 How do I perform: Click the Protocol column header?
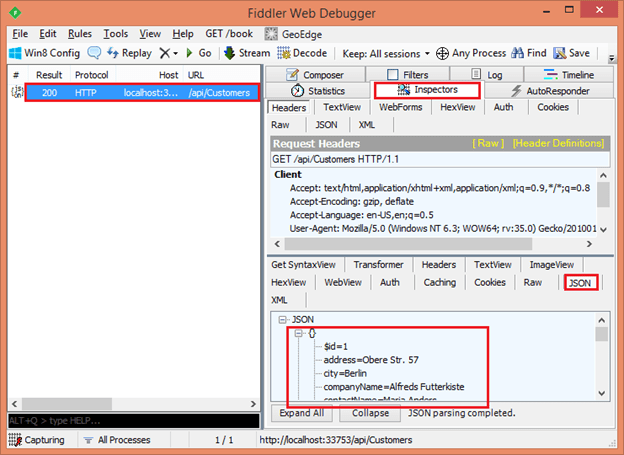coord(92,75)
